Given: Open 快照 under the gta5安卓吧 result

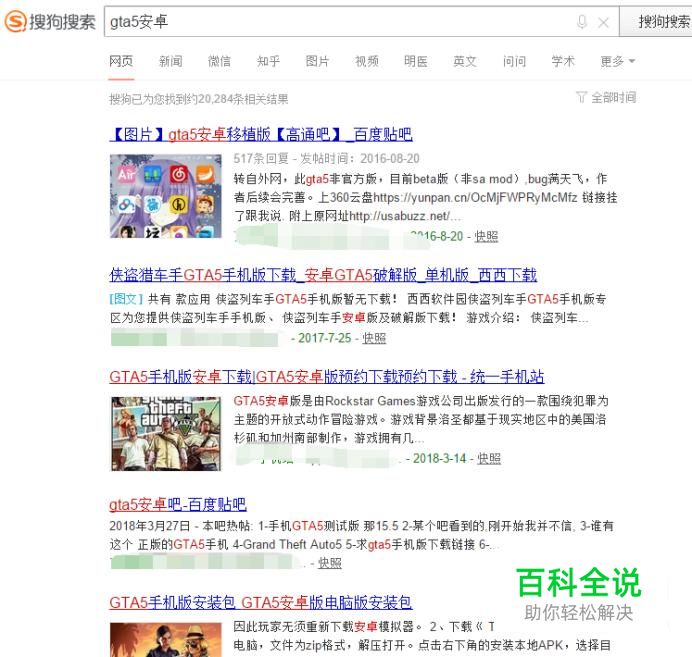Looking at the screenshot, I should (329, 563).
